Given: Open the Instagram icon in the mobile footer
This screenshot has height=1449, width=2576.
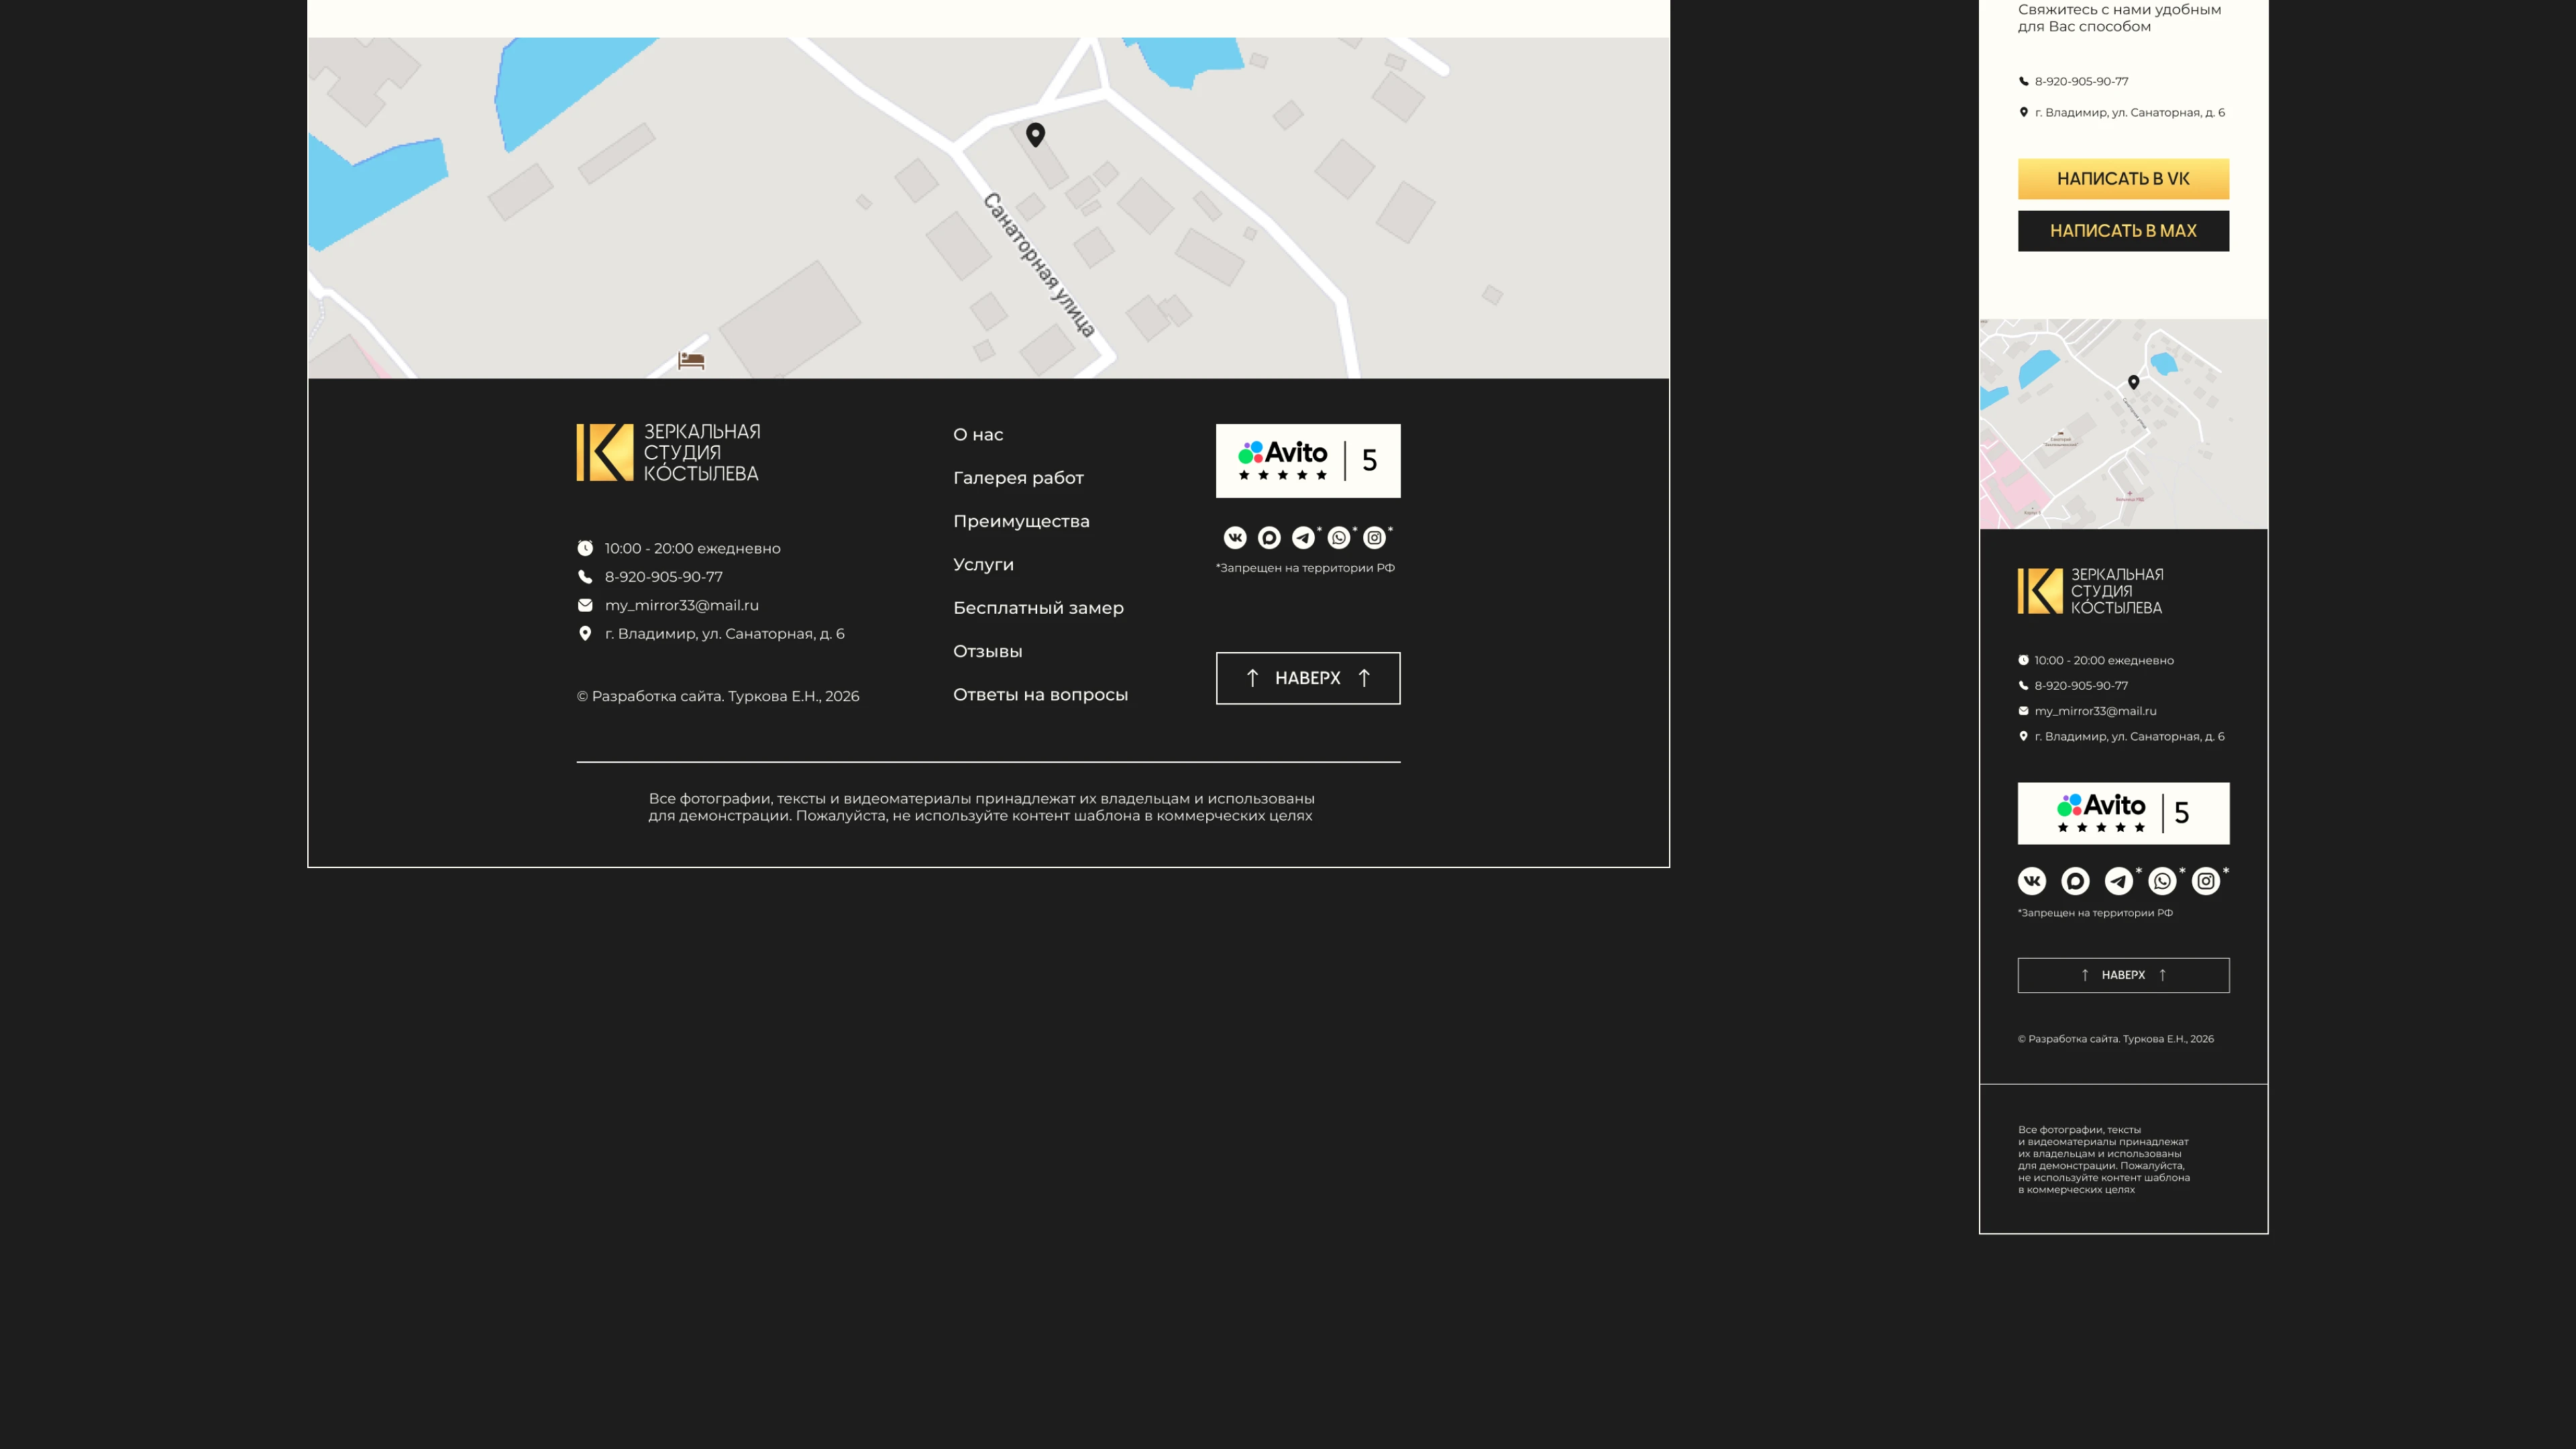Looking at the screenshot, I should point(2206,881).
